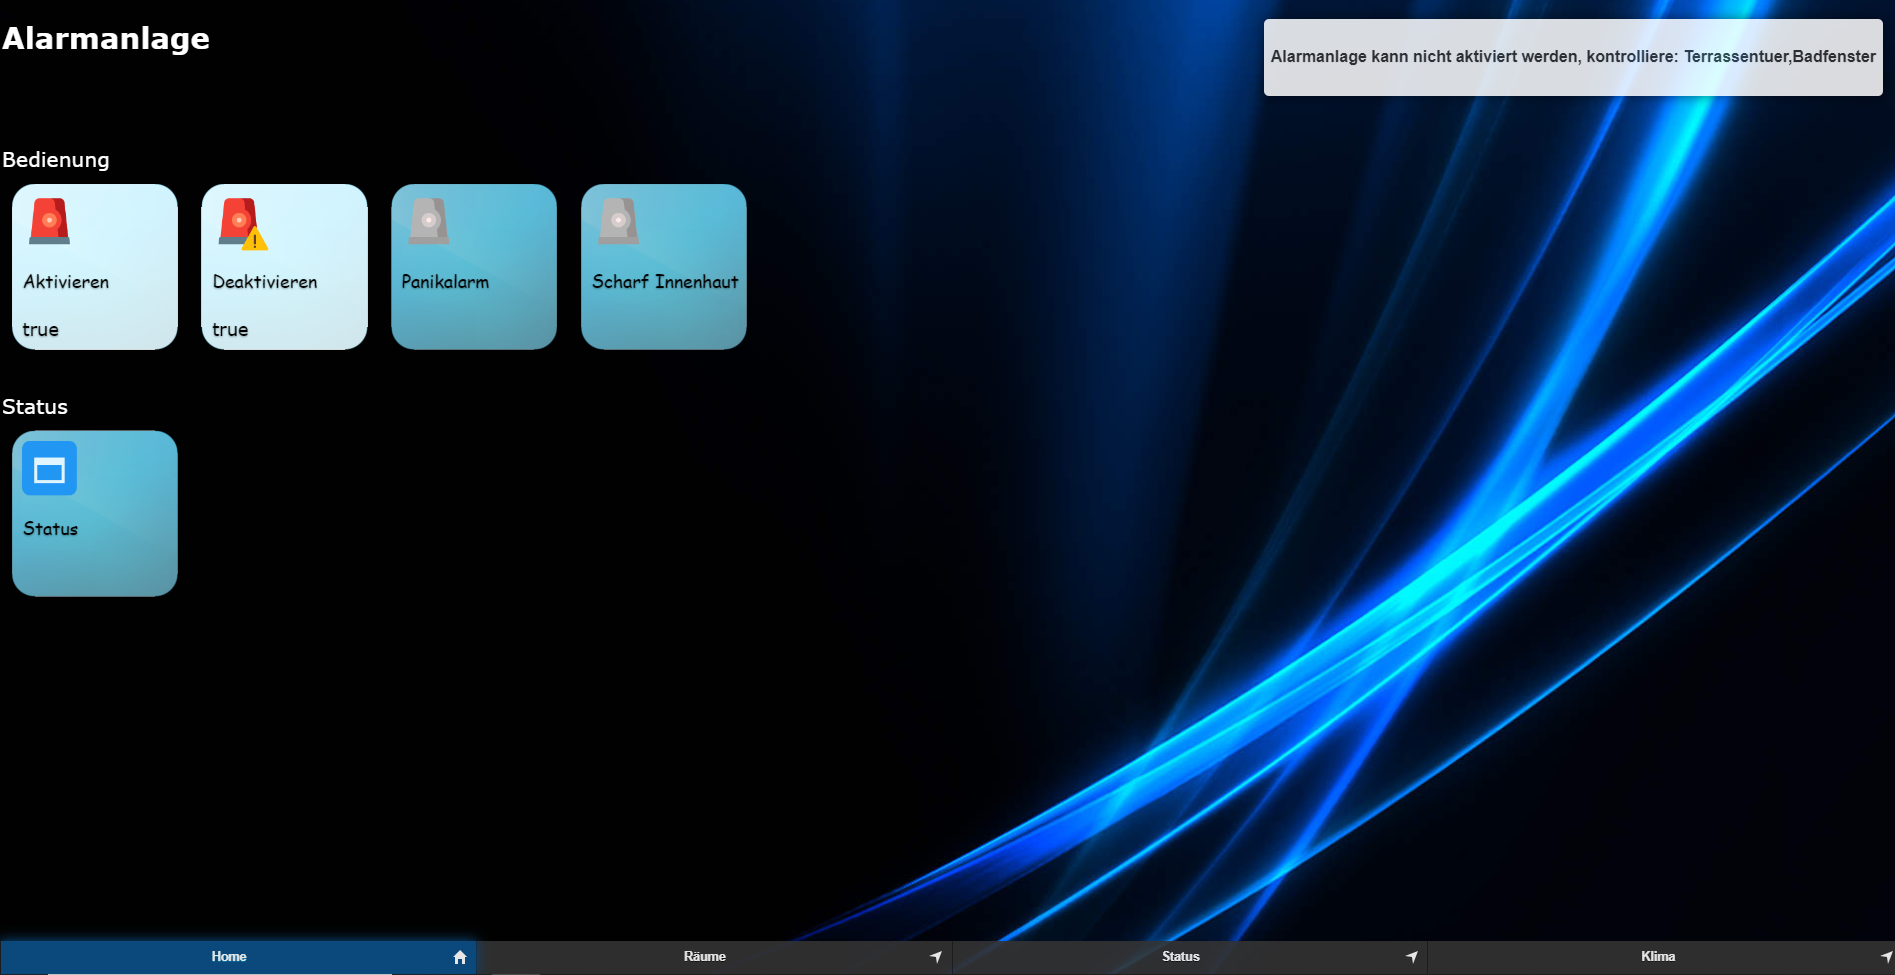Click the Alarmanlage page title
The height and width of the screenshot is (975, 1895).
tap(106, 38)
